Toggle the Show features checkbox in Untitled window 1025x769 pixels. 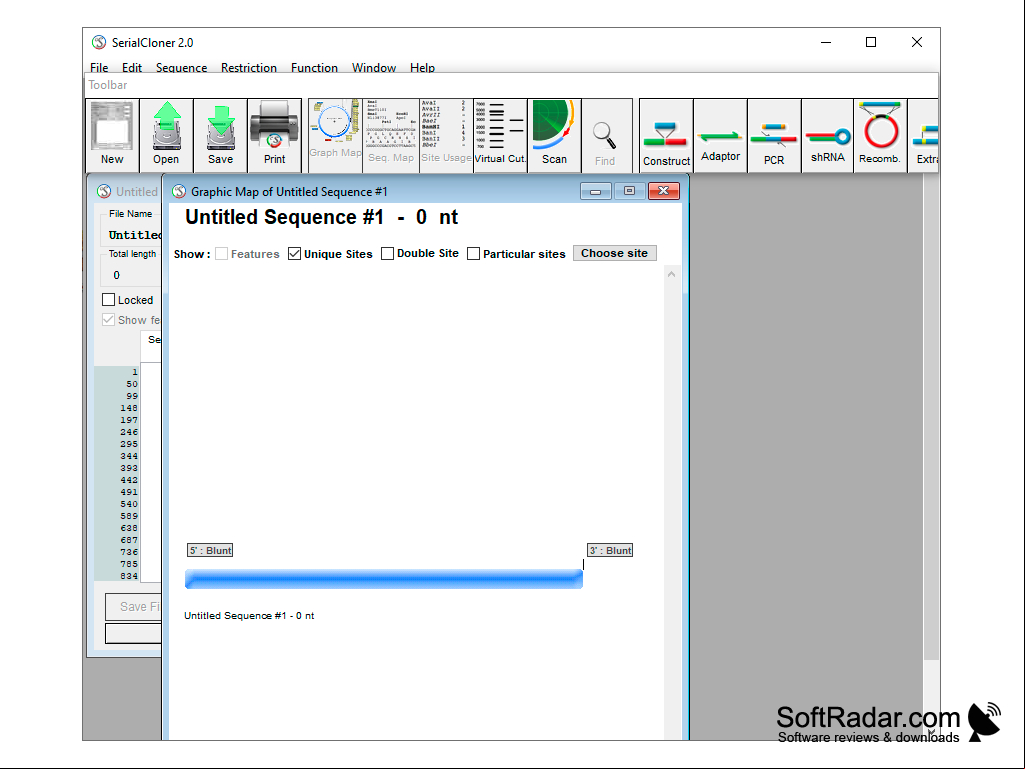(x=109, y=320)
